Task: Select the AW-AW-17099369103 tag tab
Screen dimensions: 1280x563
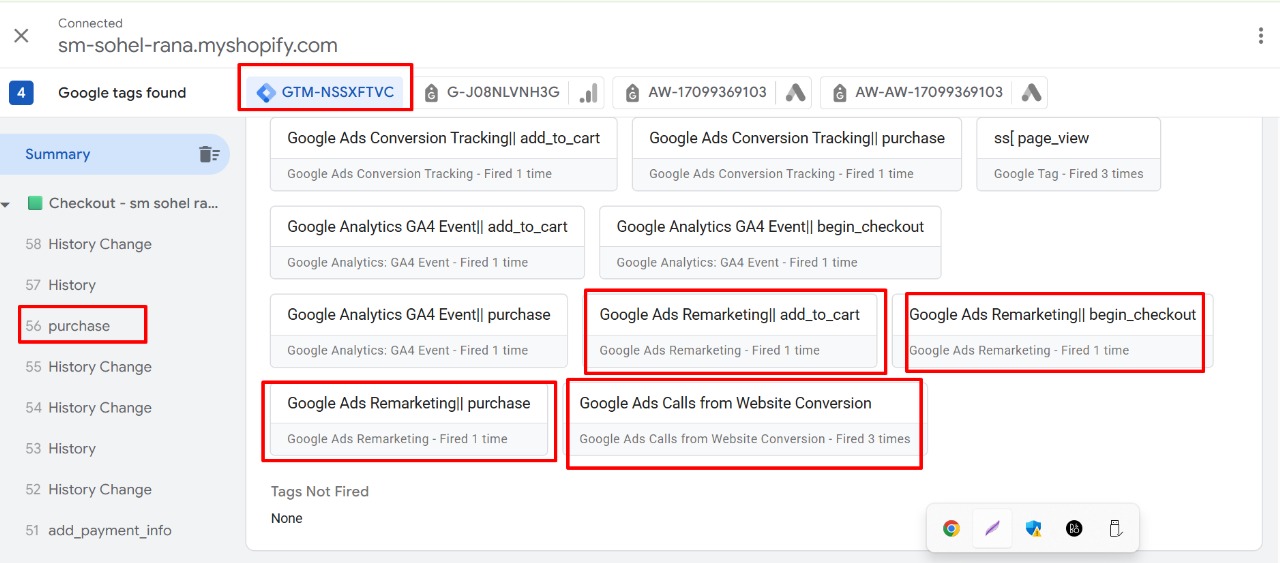Action: (x=916, y=92)
